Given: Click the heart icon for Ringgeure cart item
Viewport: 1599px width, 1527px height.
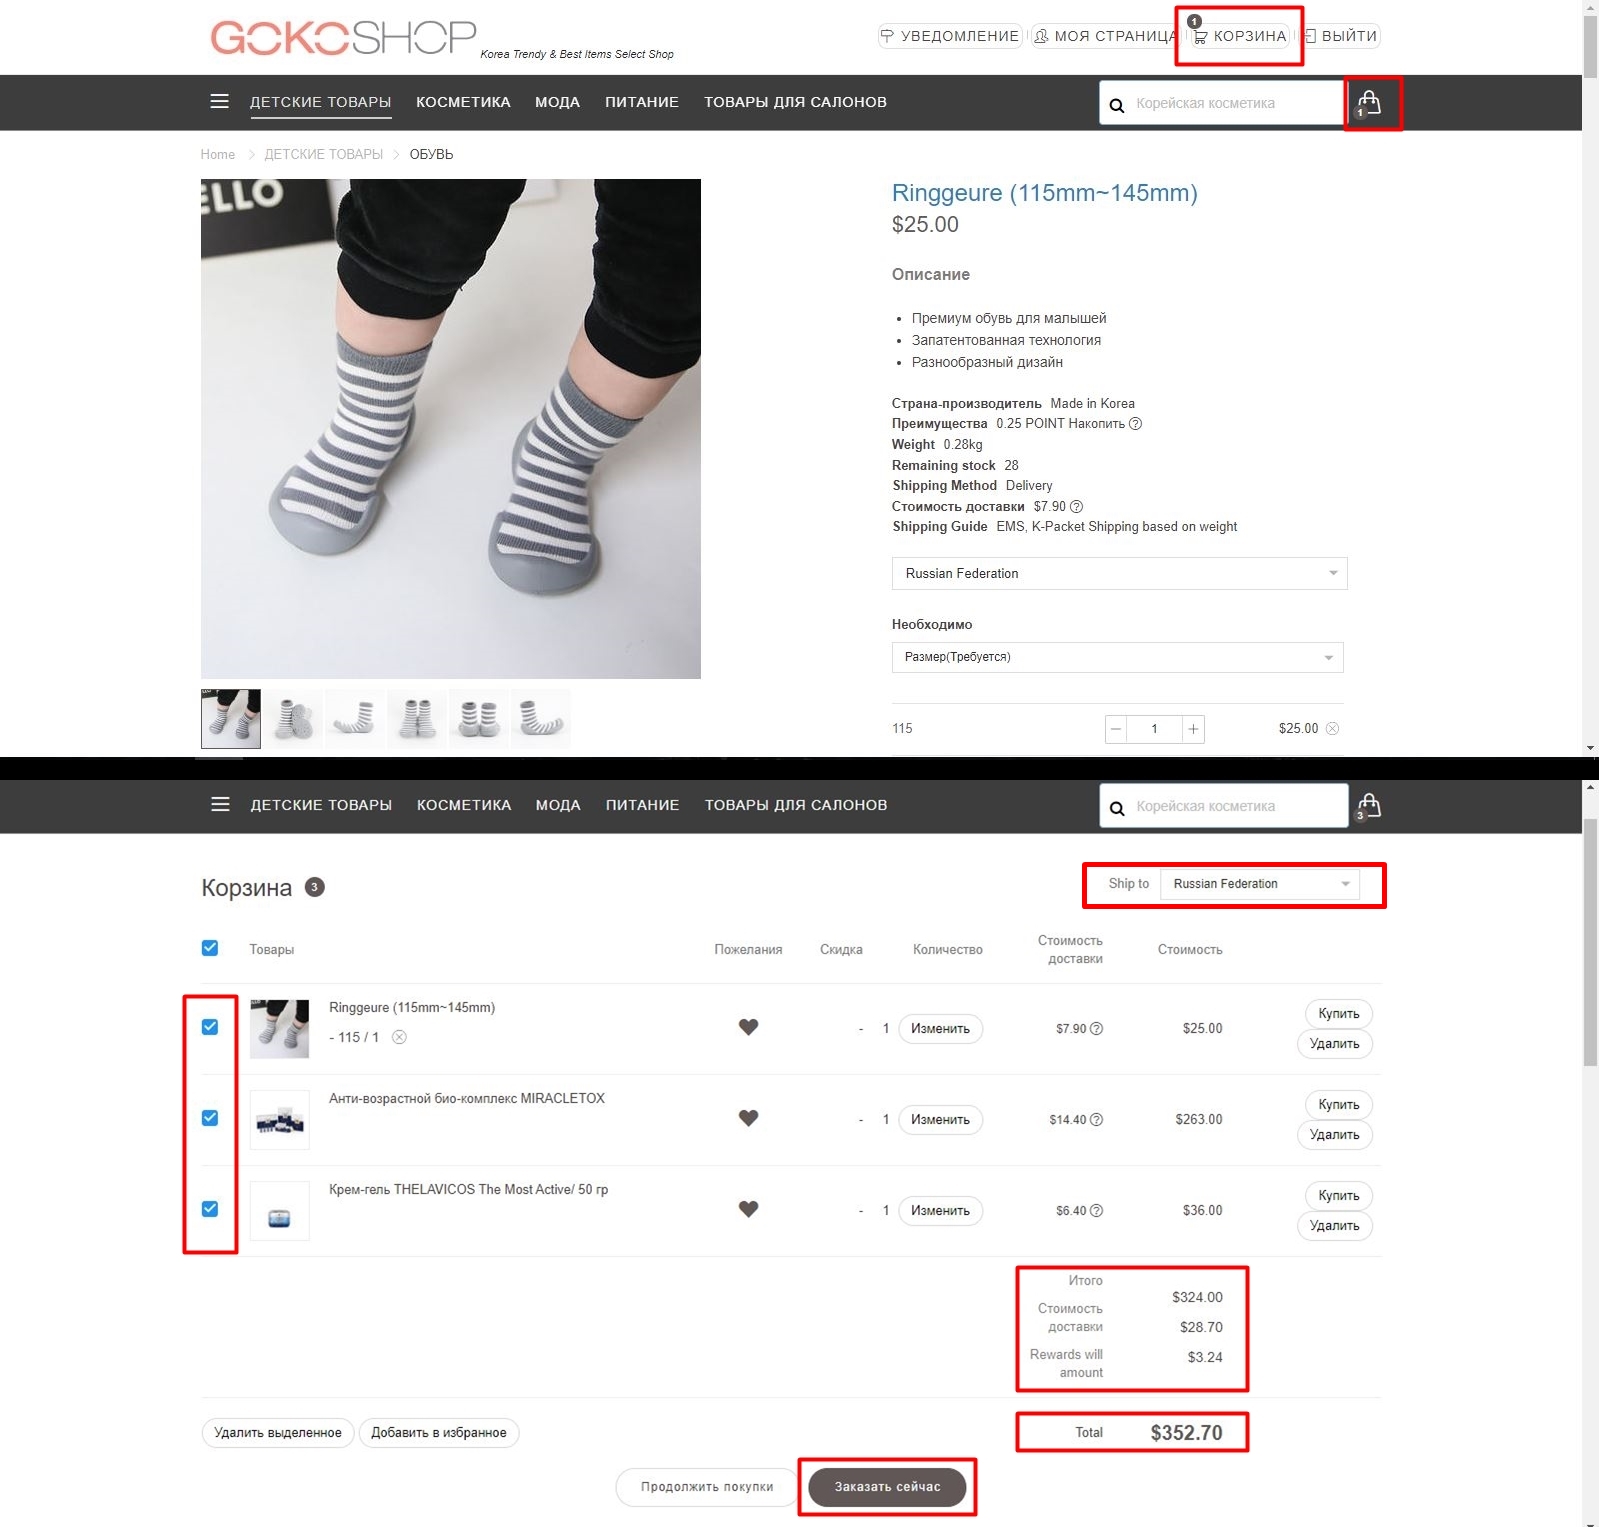Looking at the screenshot, I should [x=748, y=1027].
